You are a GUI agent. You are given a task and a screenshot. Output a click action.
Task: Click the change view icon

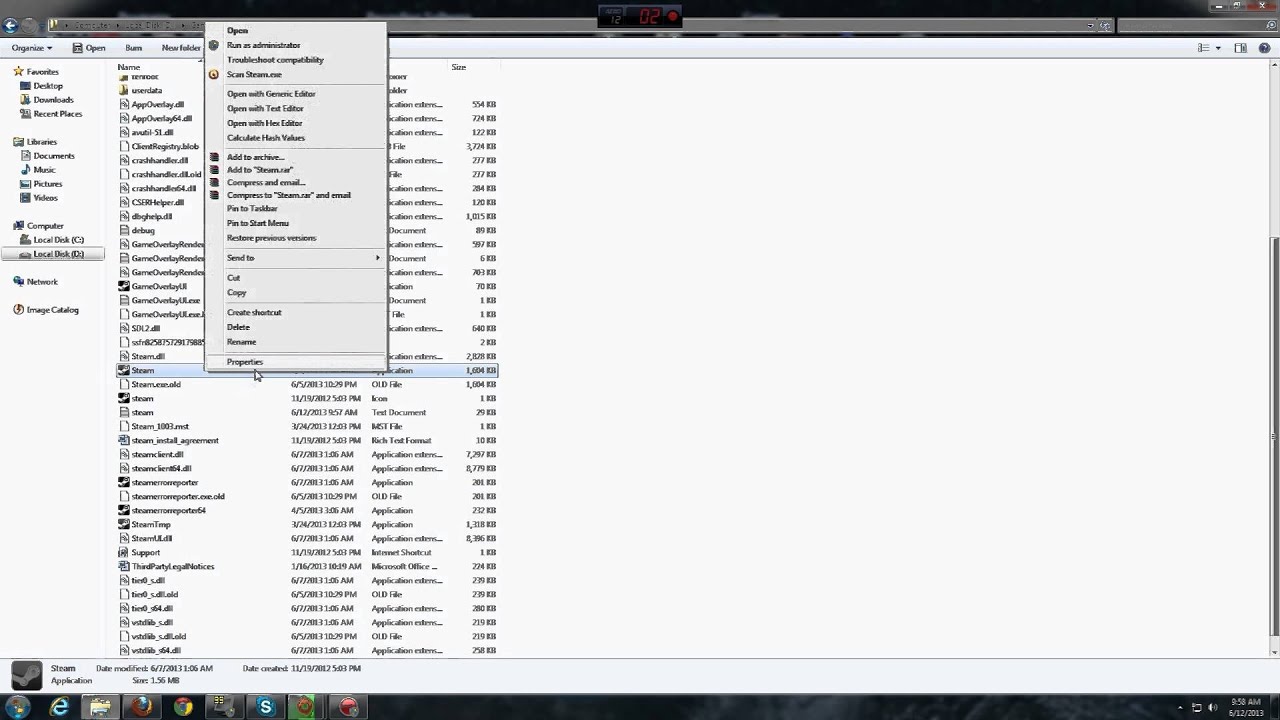pyautogui.click(x=1204, y=48)
